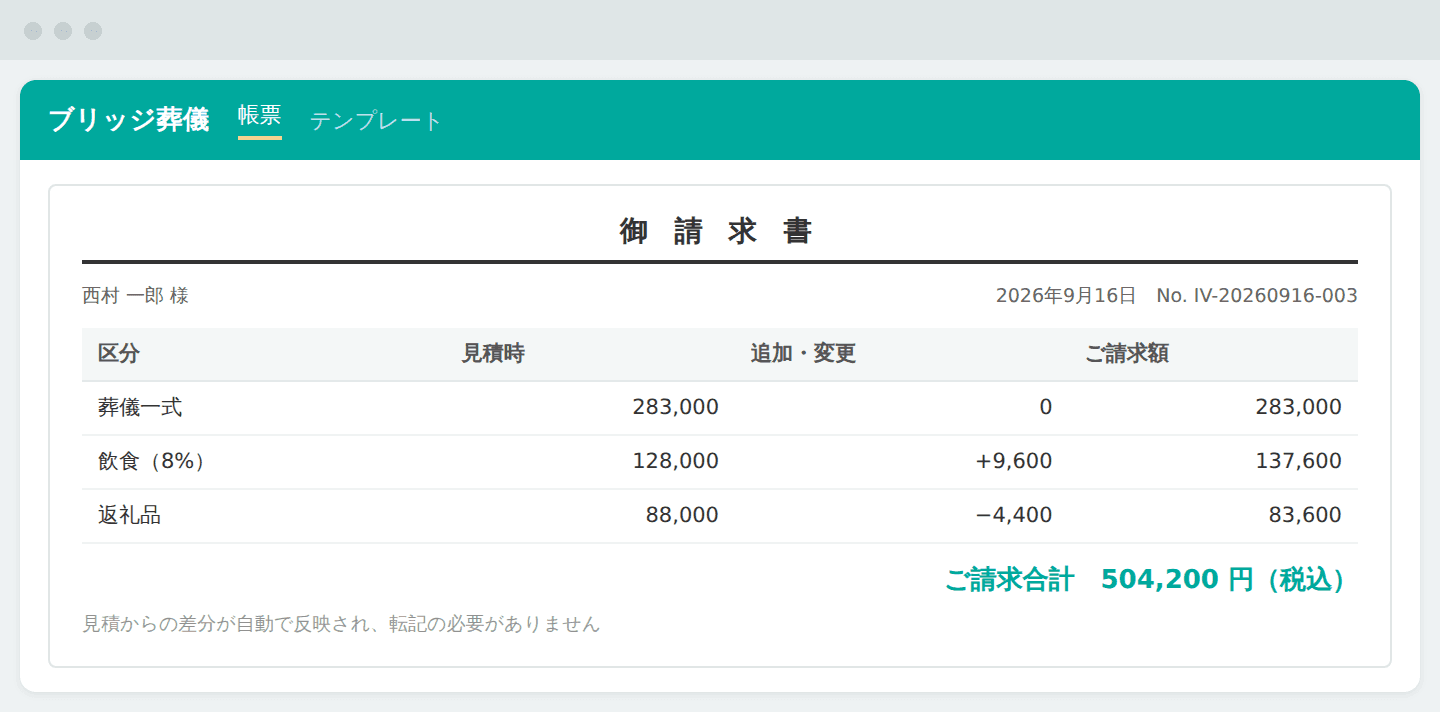Click the 0 change value for 葬儀一式
This screenshot has width=1440, height=712.
pos(1046,407)
